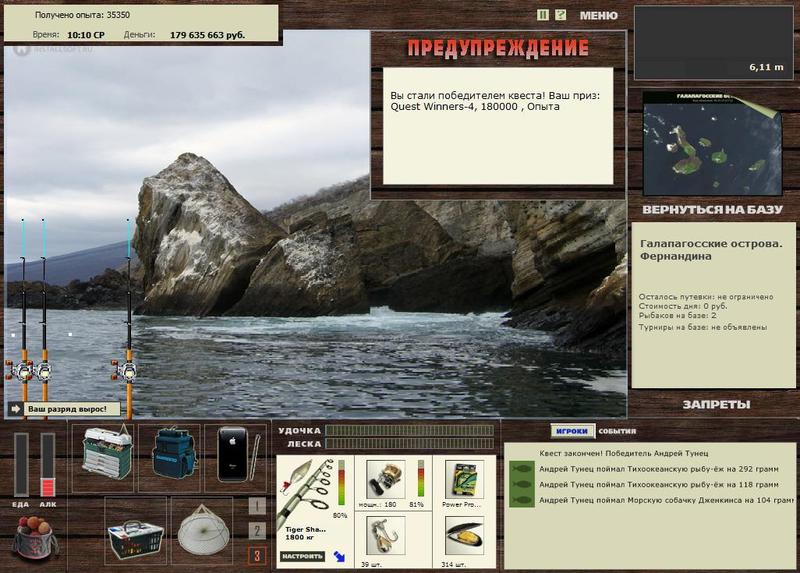This screenshot has height=573, width=800.
Task: Open the phone with stylus icon
Action: (238, 455)
